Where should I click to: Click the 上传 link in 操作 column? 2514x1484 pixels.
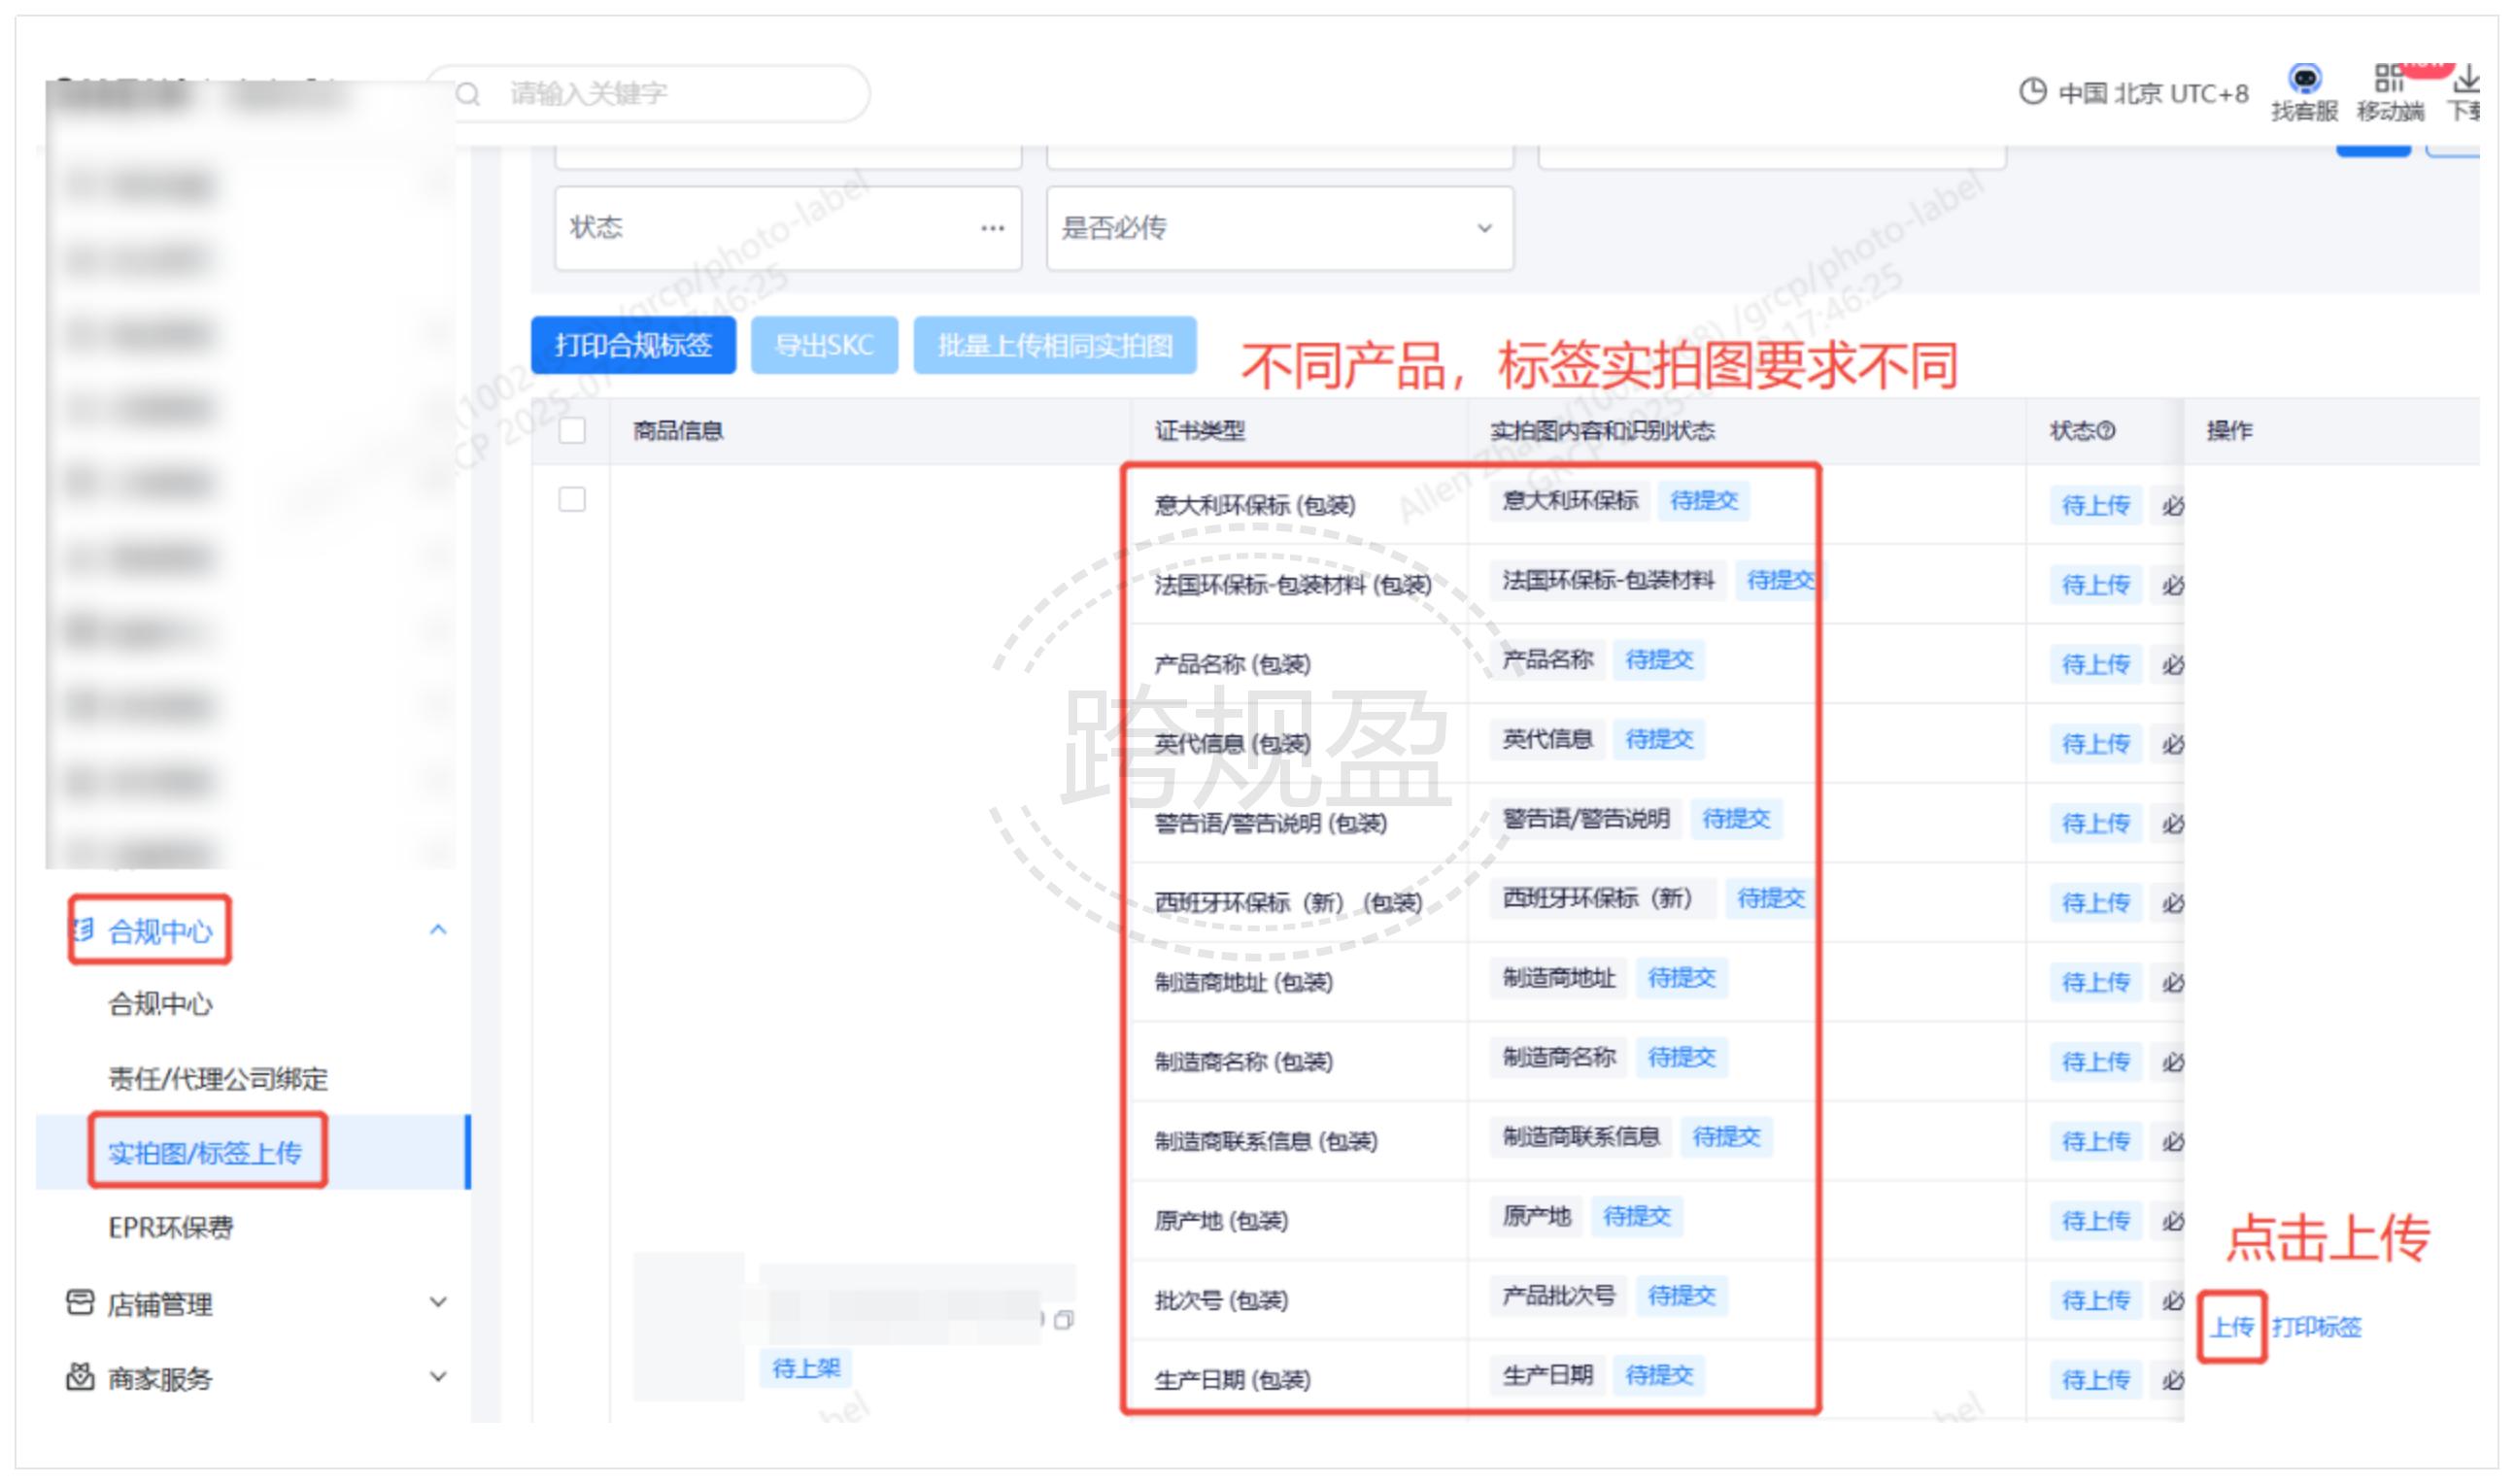[2230, 1326]
